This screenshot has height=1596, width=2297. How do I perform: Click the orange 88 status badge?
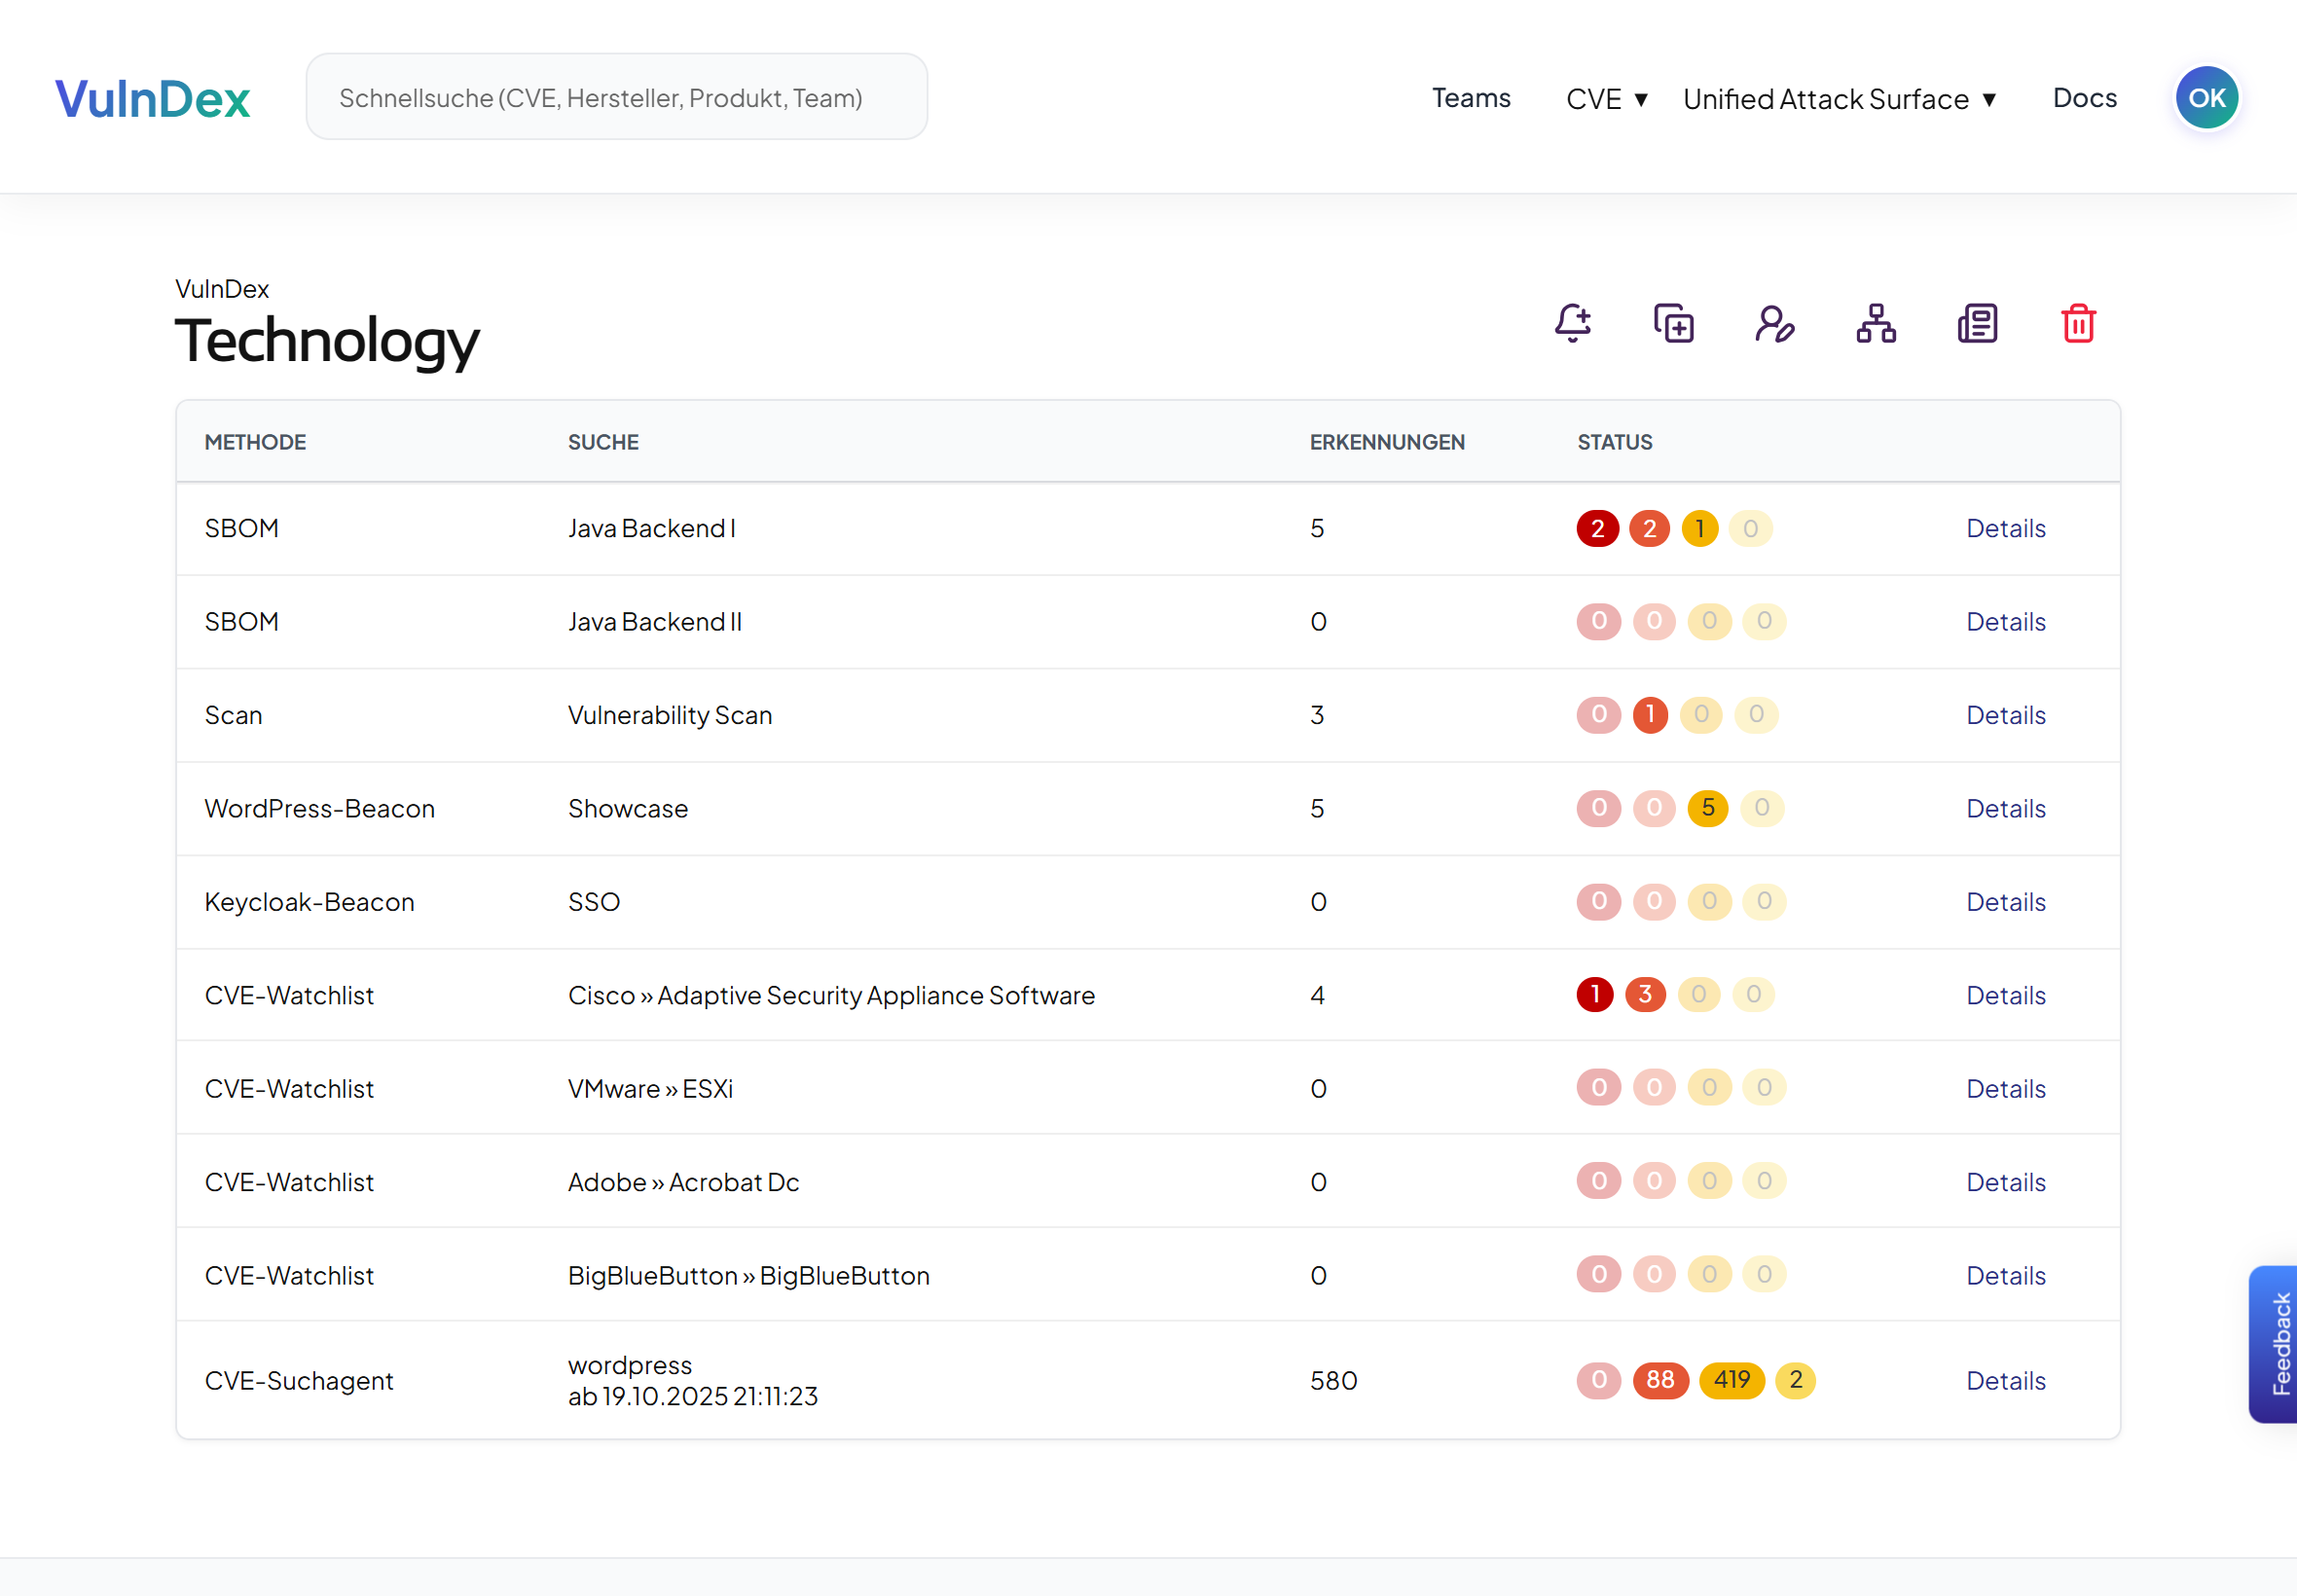click(x=1659, y=1380)
